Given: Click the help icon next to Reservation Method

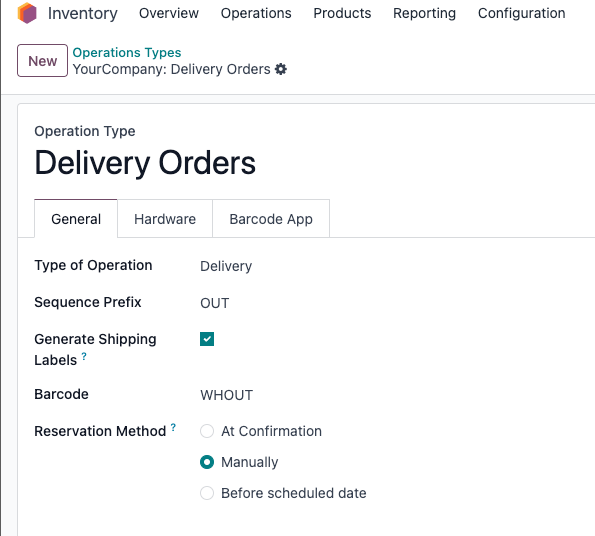Looking at the screenshot, I should 173,427.
